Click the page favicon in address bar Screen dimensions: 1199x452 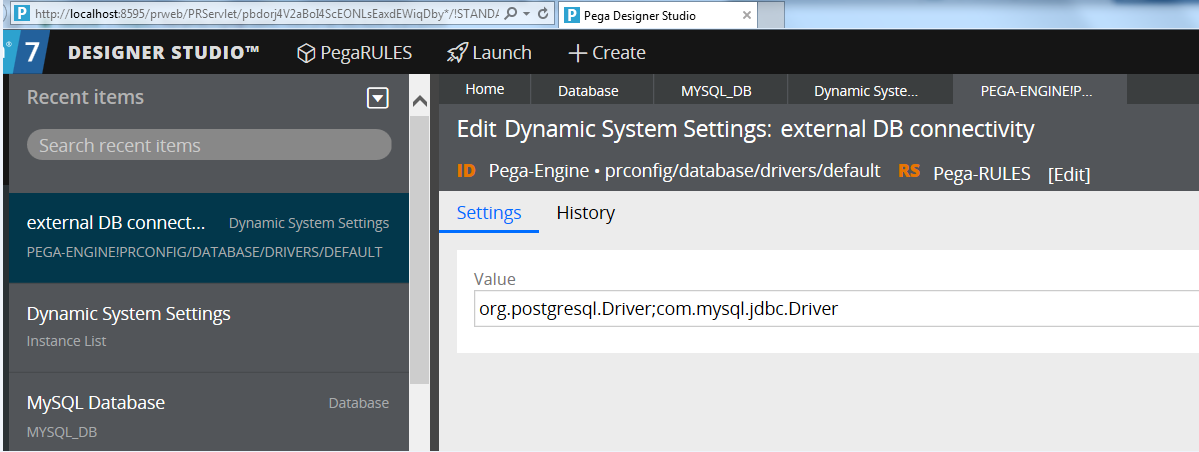point(23,14)
